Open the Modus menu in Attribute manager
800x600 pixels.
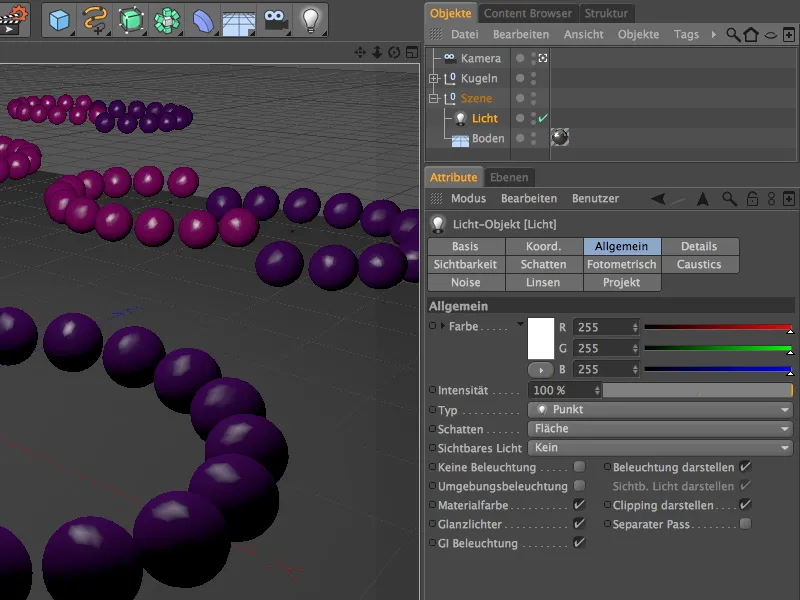[468, 198]
